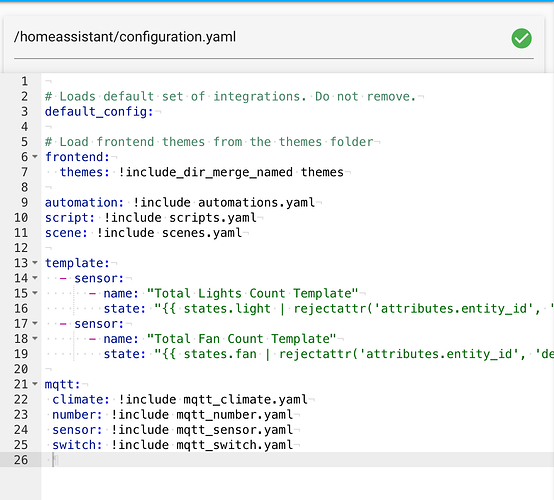This screenshot has height=500, width=554.
Task: Fold the first sensor block on line 14
Action: 35,278
